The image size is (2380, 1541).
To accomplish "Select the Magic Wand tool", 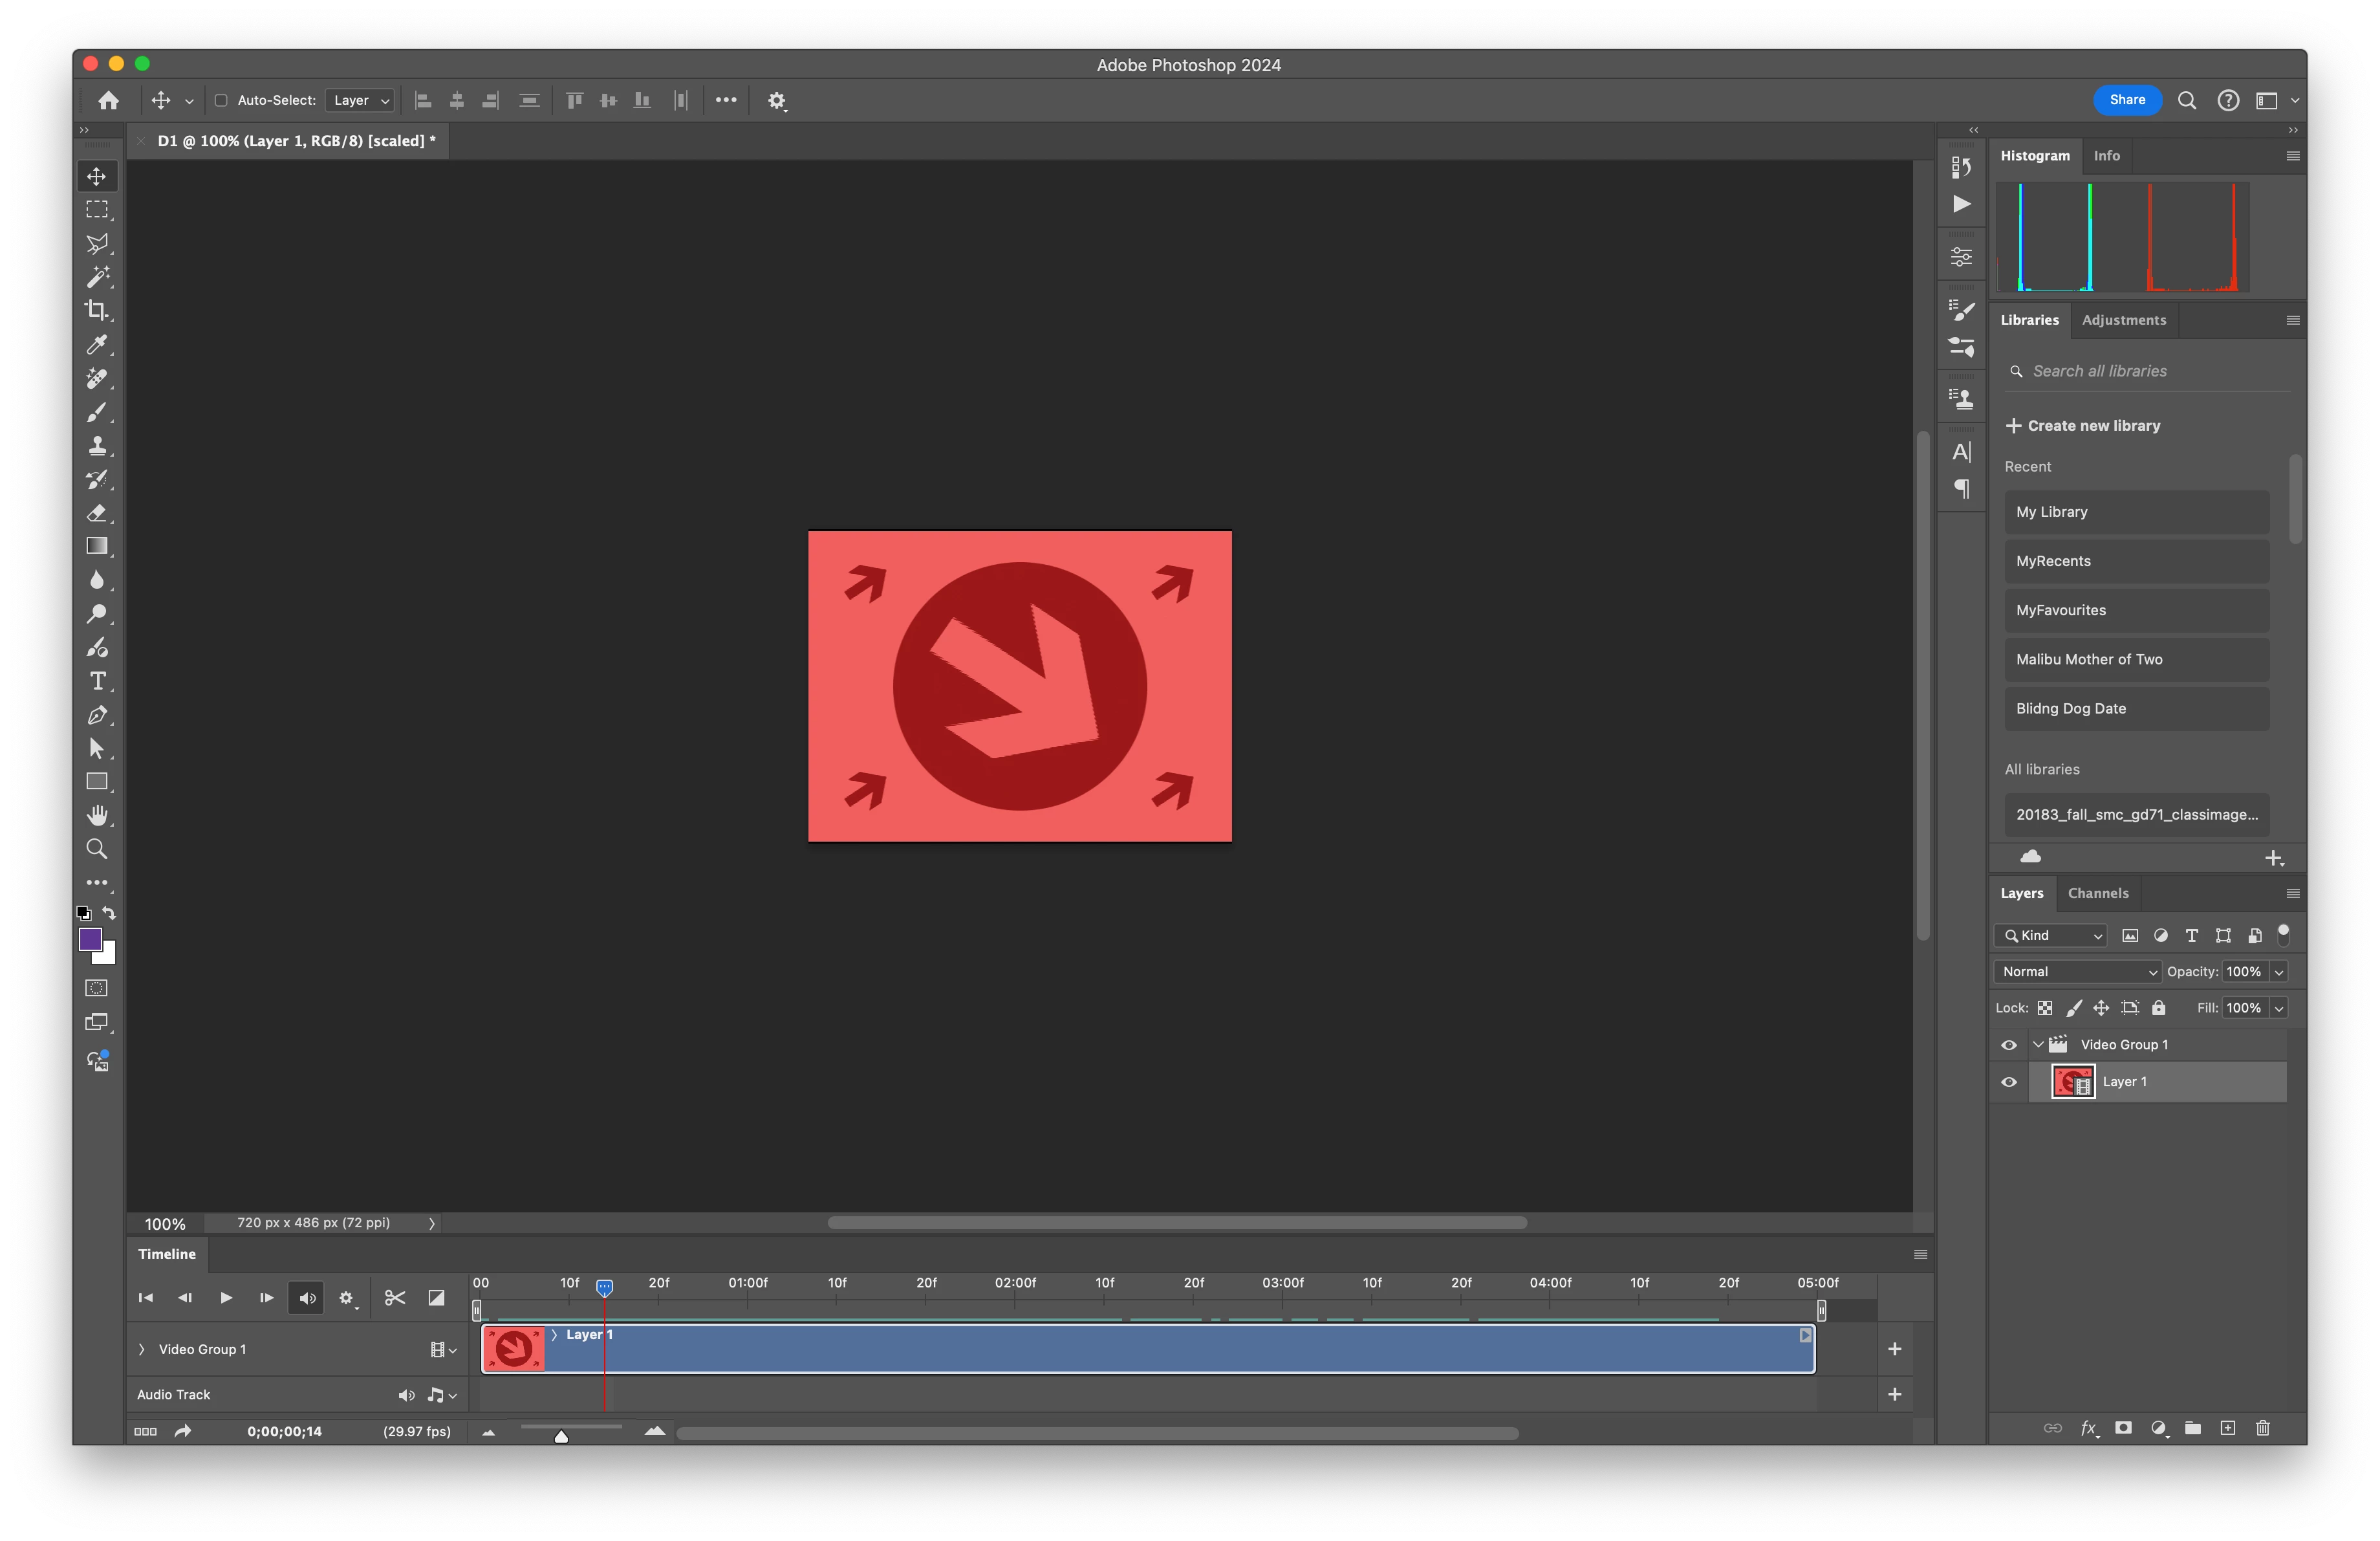I will (97, 276).
